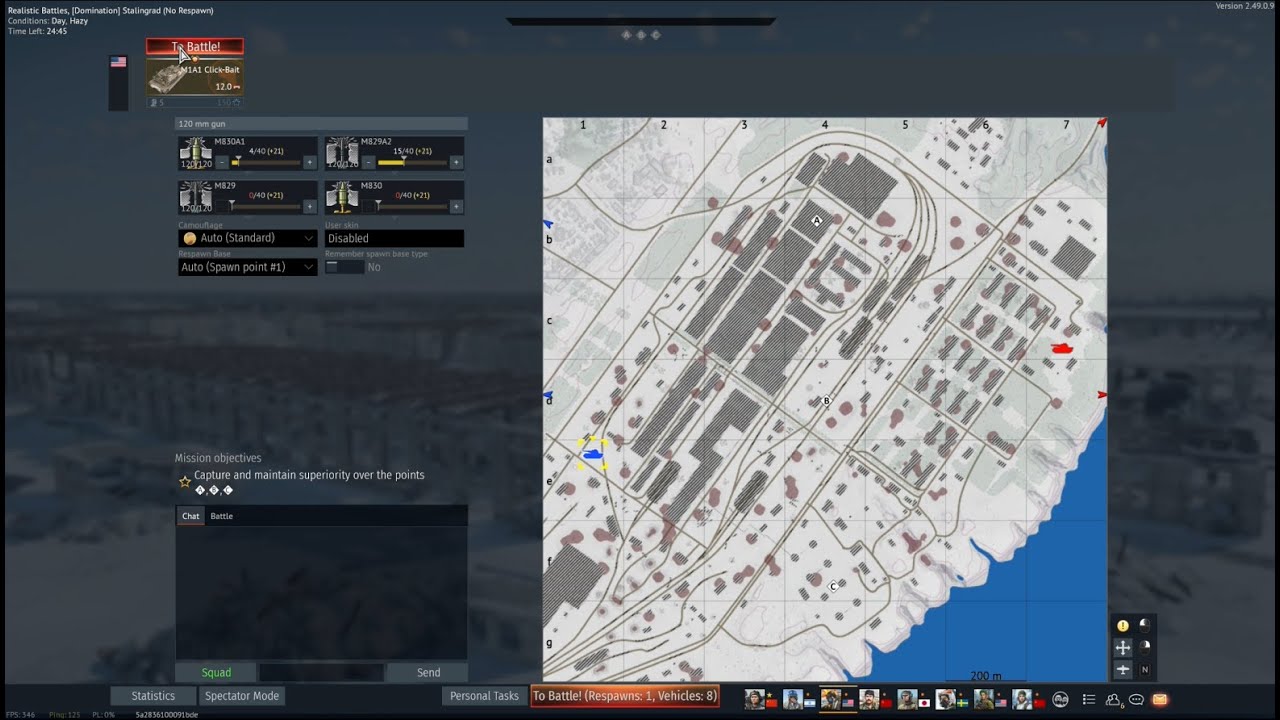The height and width of the screenshot is (720, 1280).
Task: Select the M1A1 Click-Bait vehicle card
Action: (x=195, y=76)
